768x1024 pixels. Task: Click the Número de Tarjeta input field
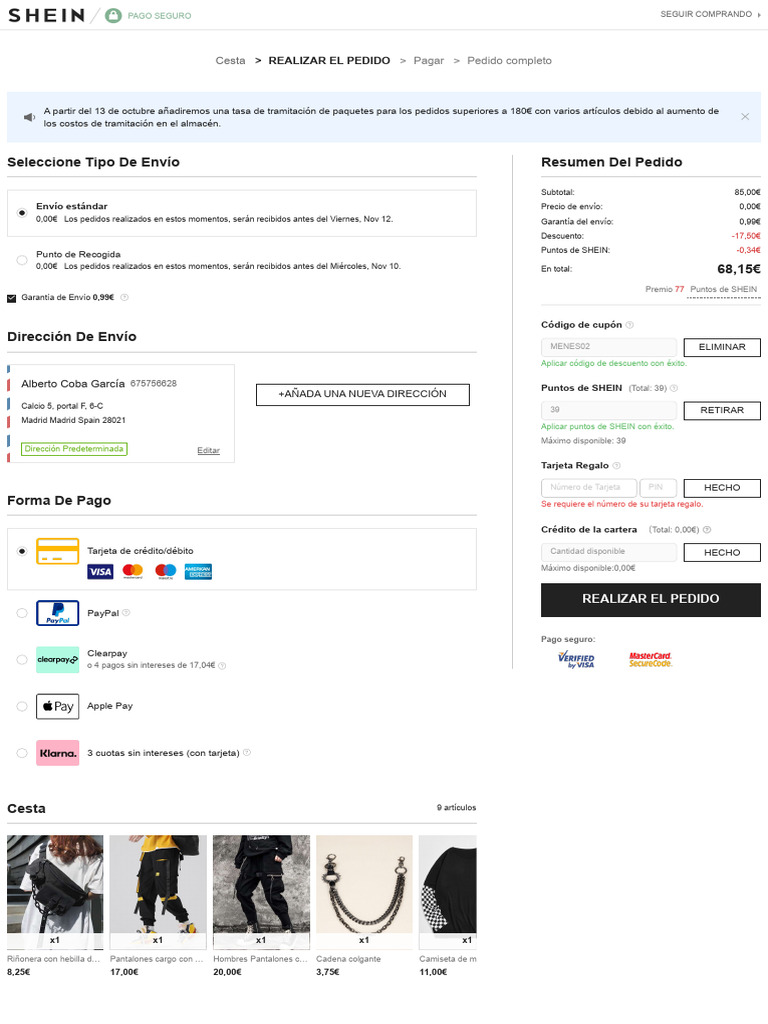[x=588, y=487]
